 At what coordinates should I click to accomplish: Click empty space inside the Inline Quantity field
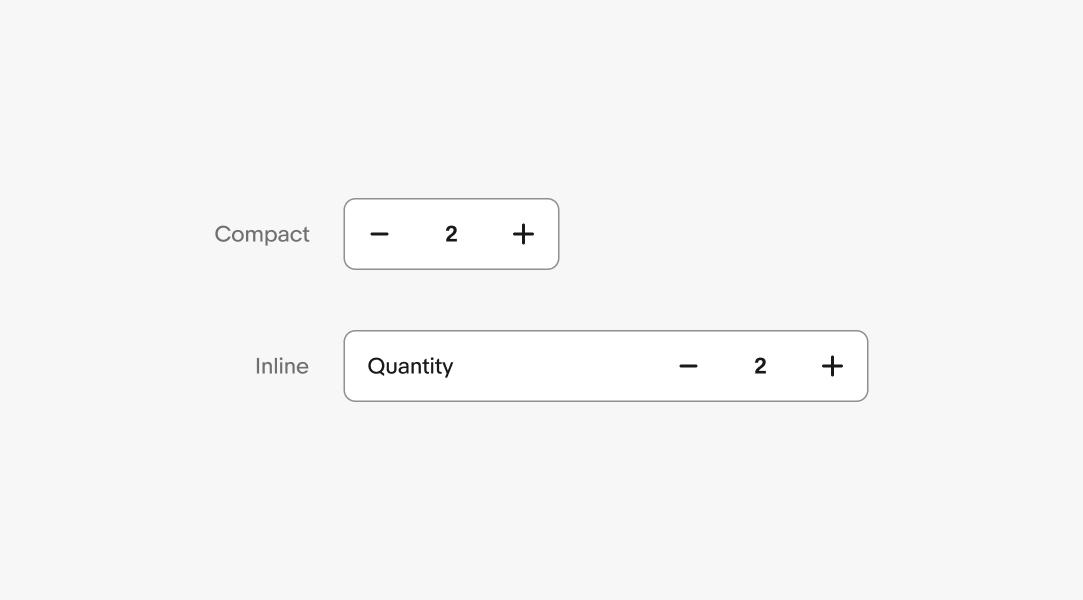point(560,366)
